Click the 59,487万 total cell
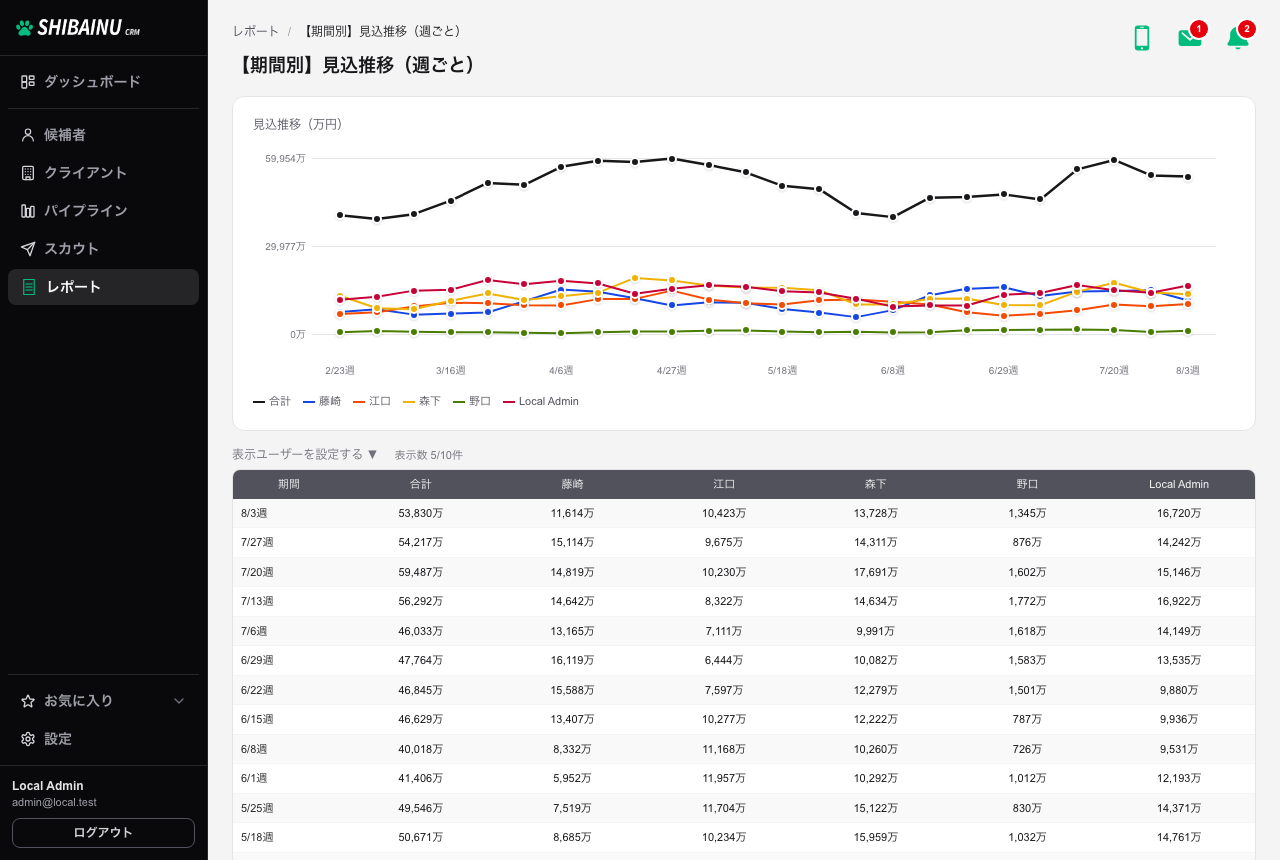The width and height of the screenshot is (1280, 860). click(x=421, y=572)
